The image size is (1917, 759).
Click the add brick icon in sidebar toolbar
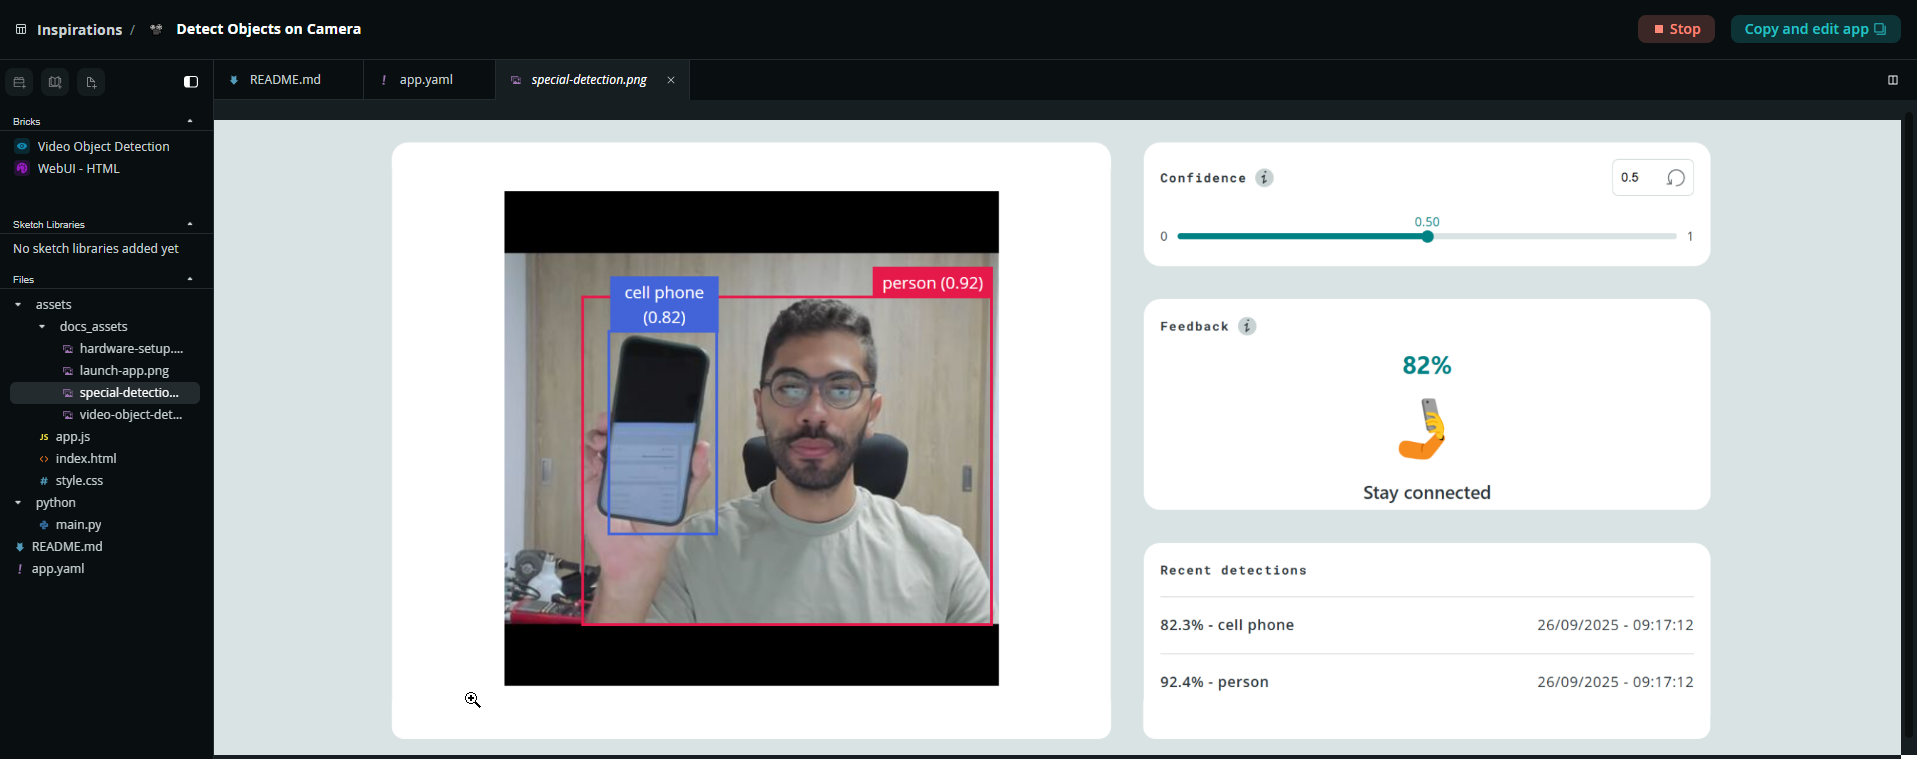[x=19, y=82]
